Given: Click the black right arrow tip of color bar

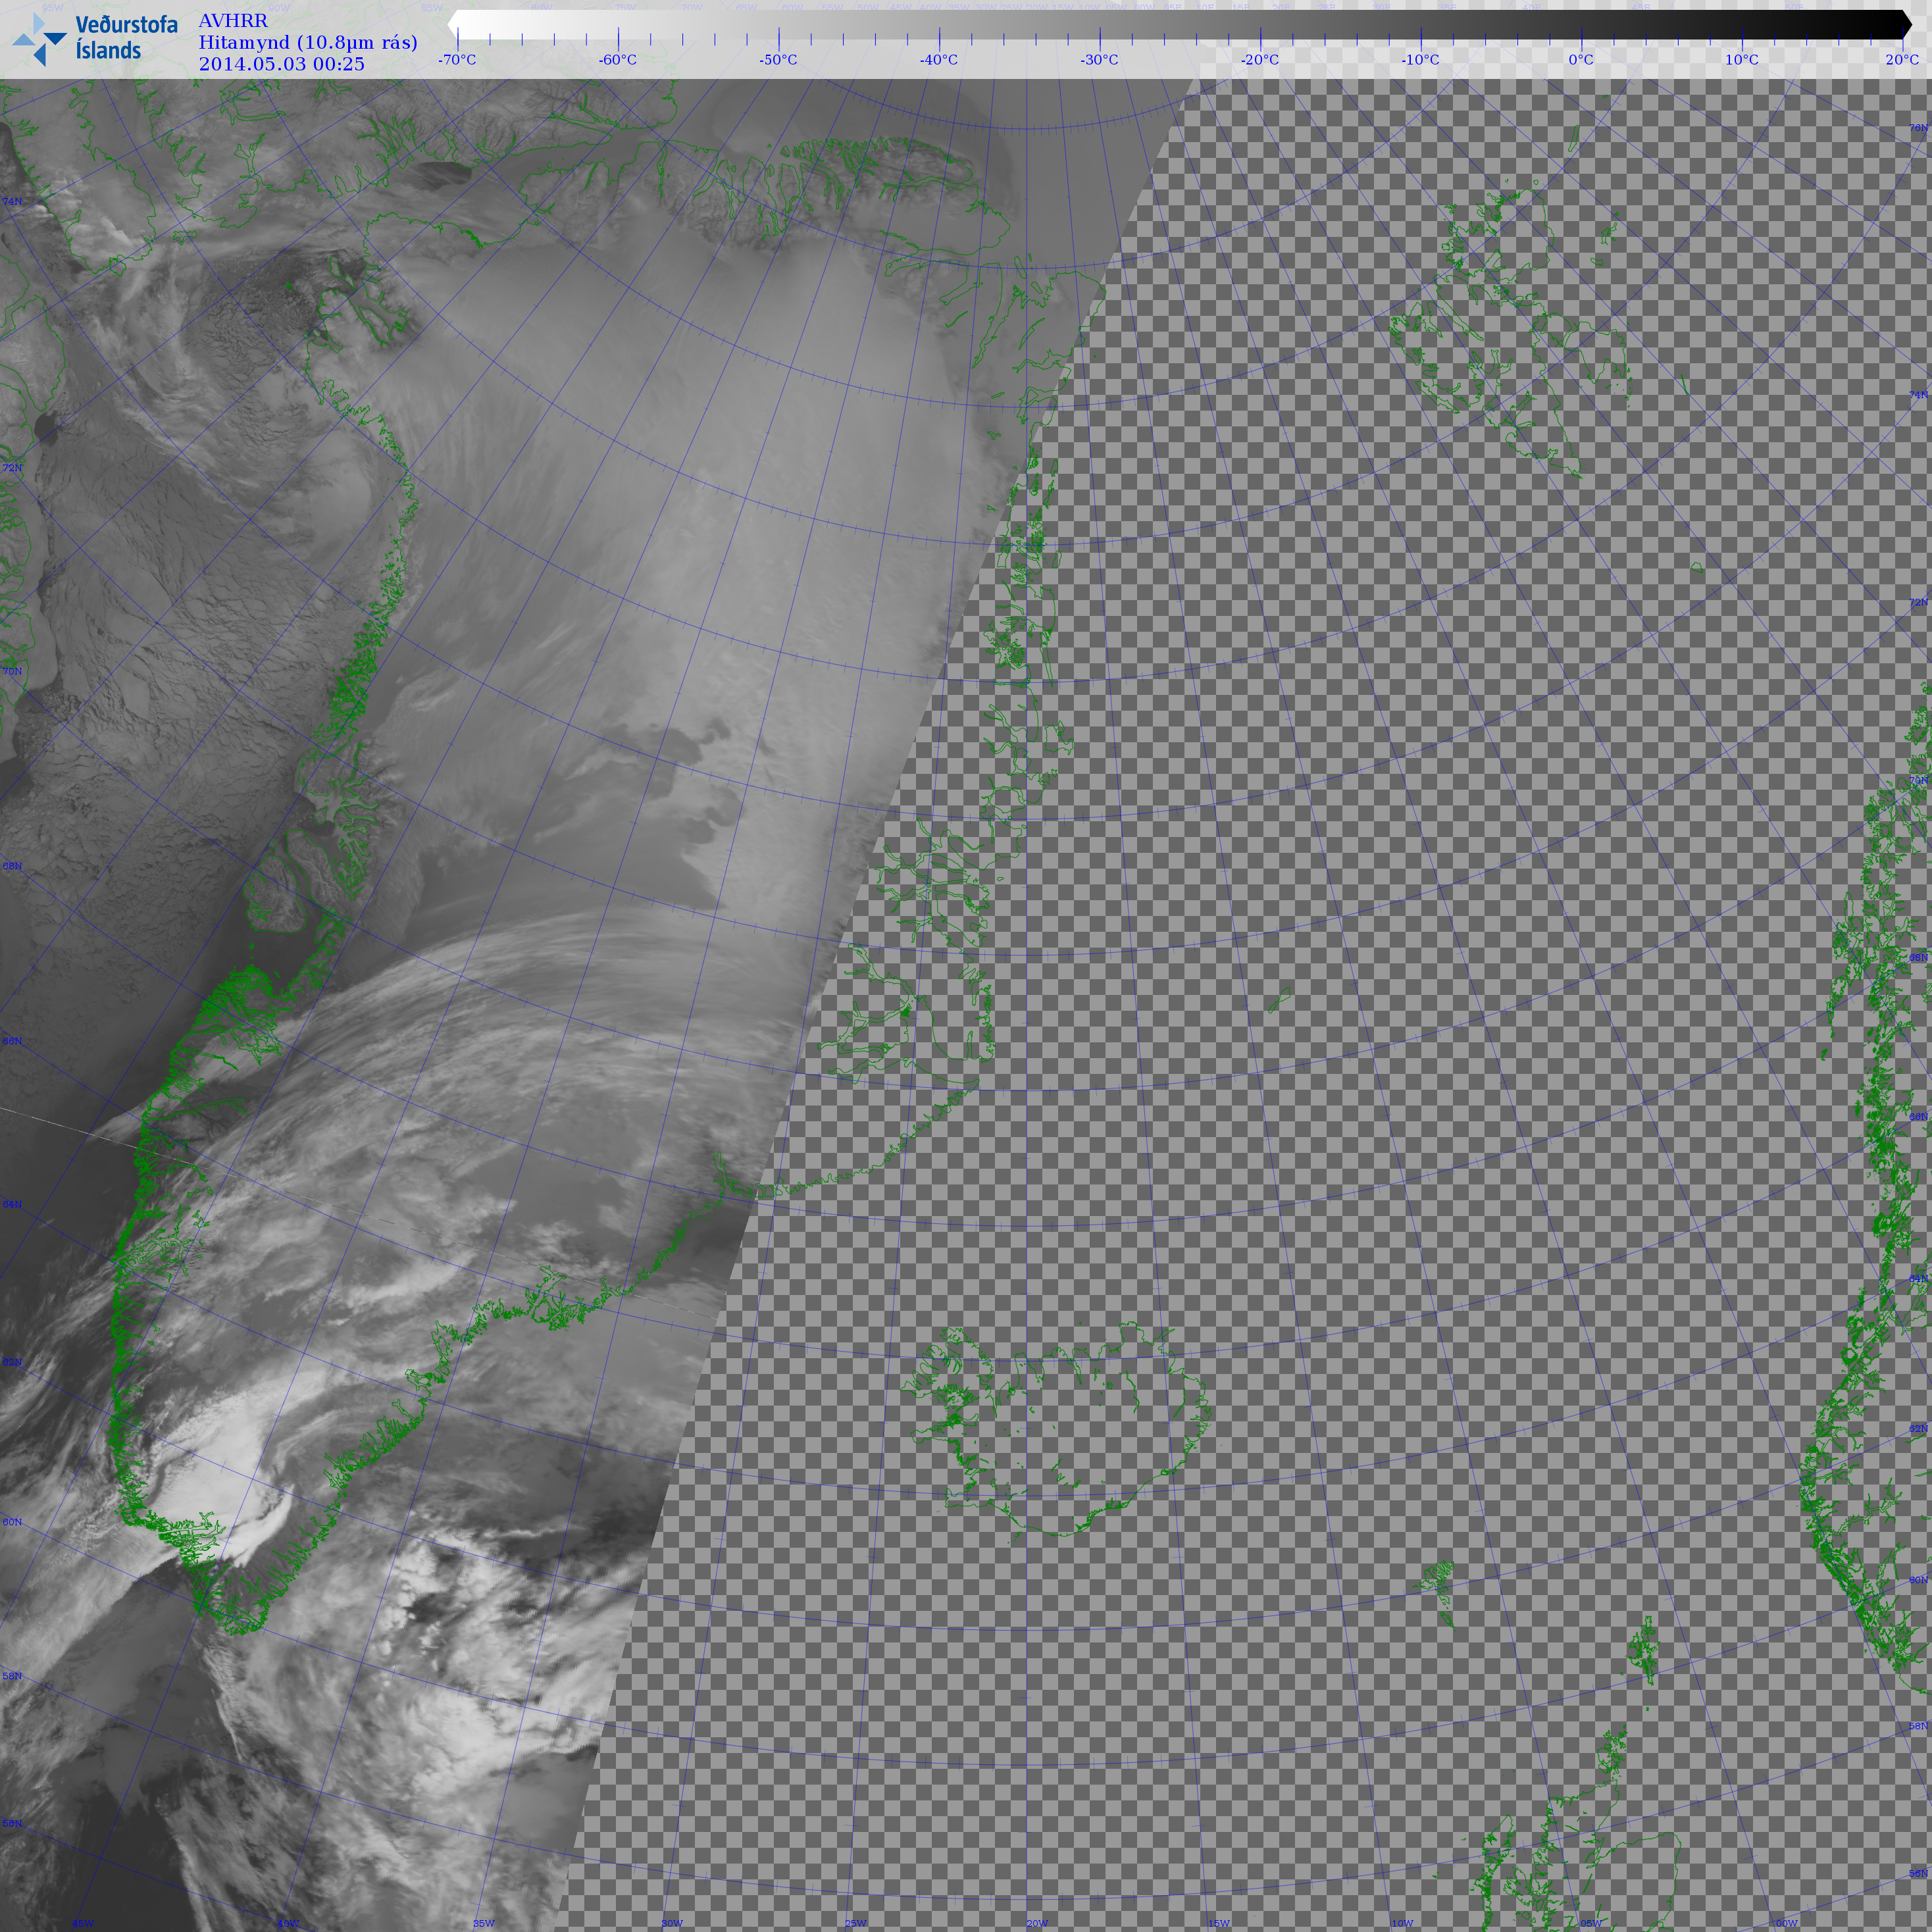Looking at the screenshot, I should tap(1906, 25).
